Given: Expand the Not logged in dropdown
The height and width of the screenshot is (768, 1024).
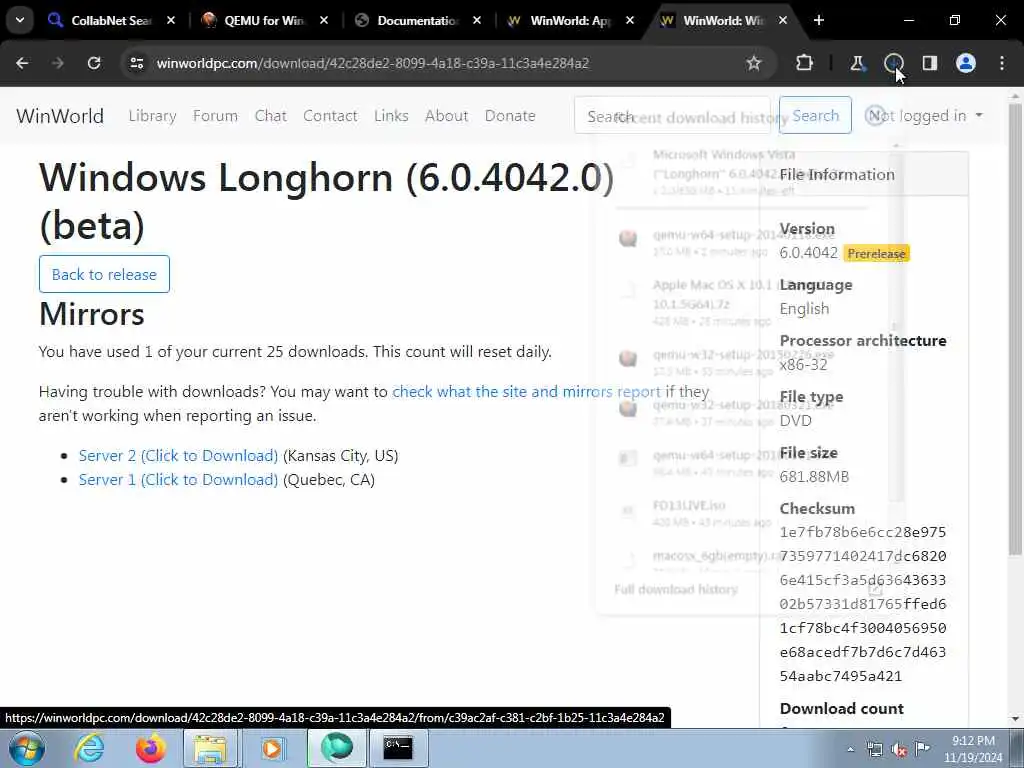Looking at the screenshot, I should (x=925, y=116).
